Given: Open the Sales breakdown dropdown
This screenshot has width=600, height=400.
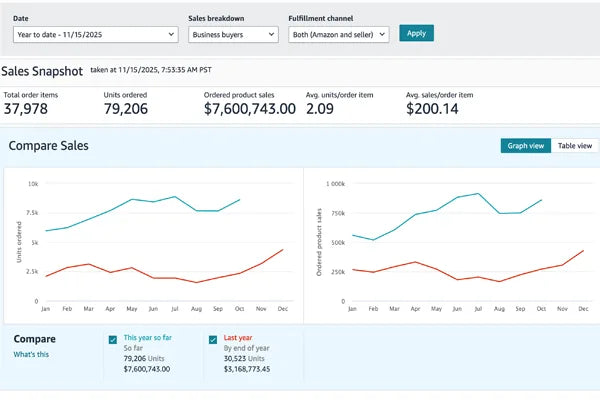Looking at the screenshot, I should coord(233,34).
